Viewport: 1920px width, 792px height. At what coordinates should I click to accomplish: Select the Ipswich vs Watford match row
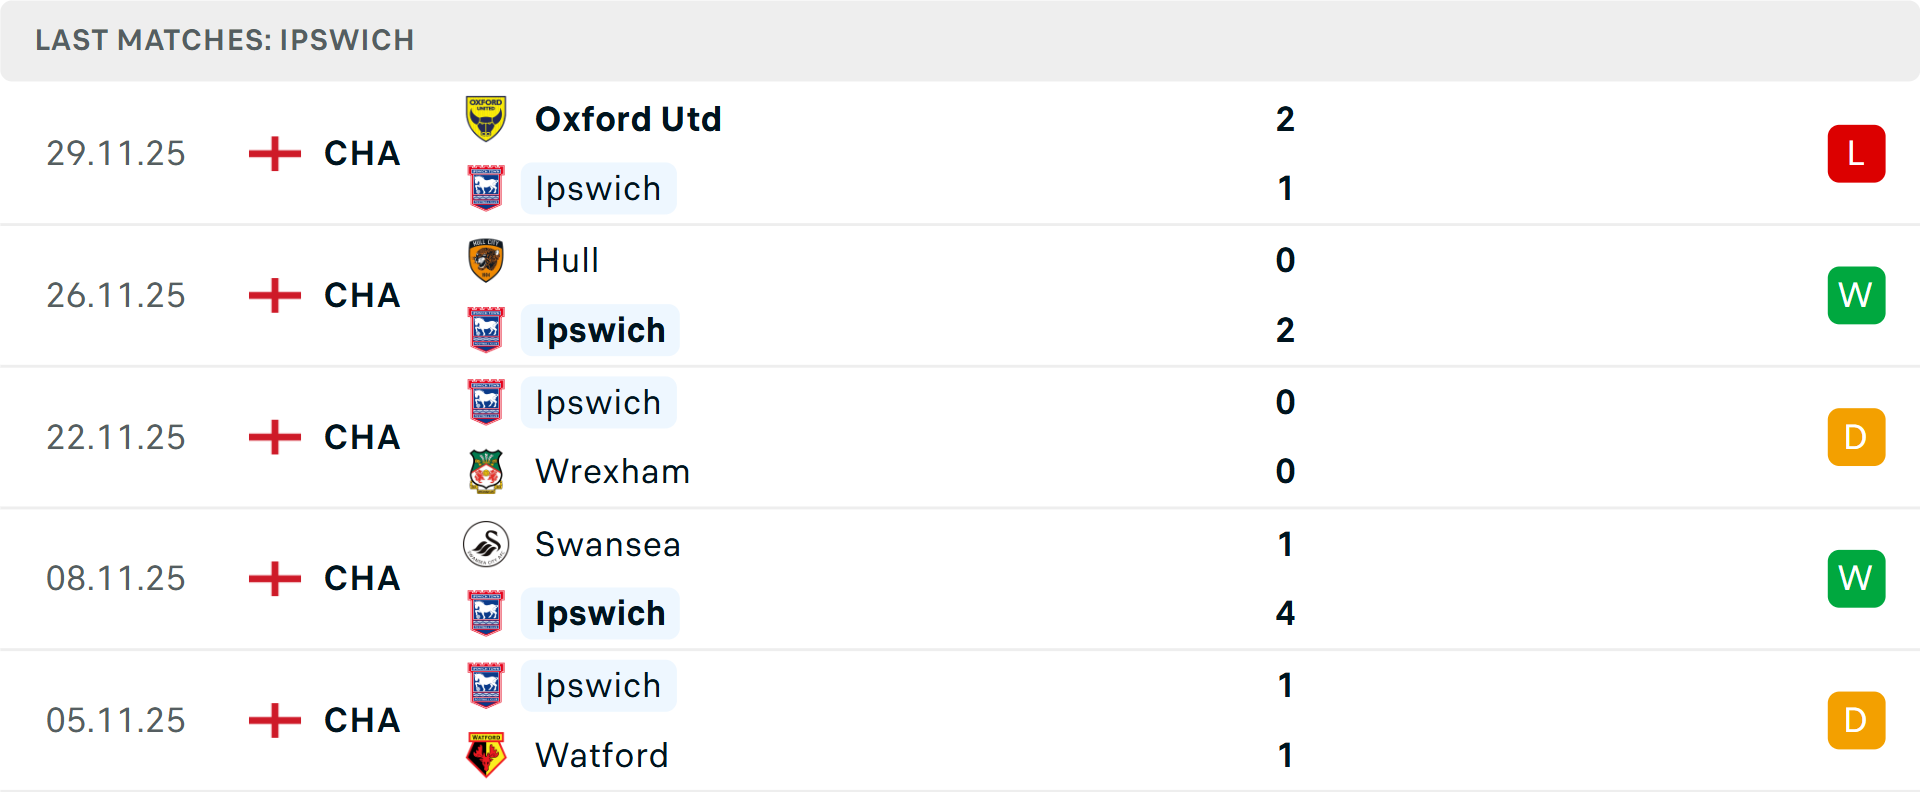(960, 720)
